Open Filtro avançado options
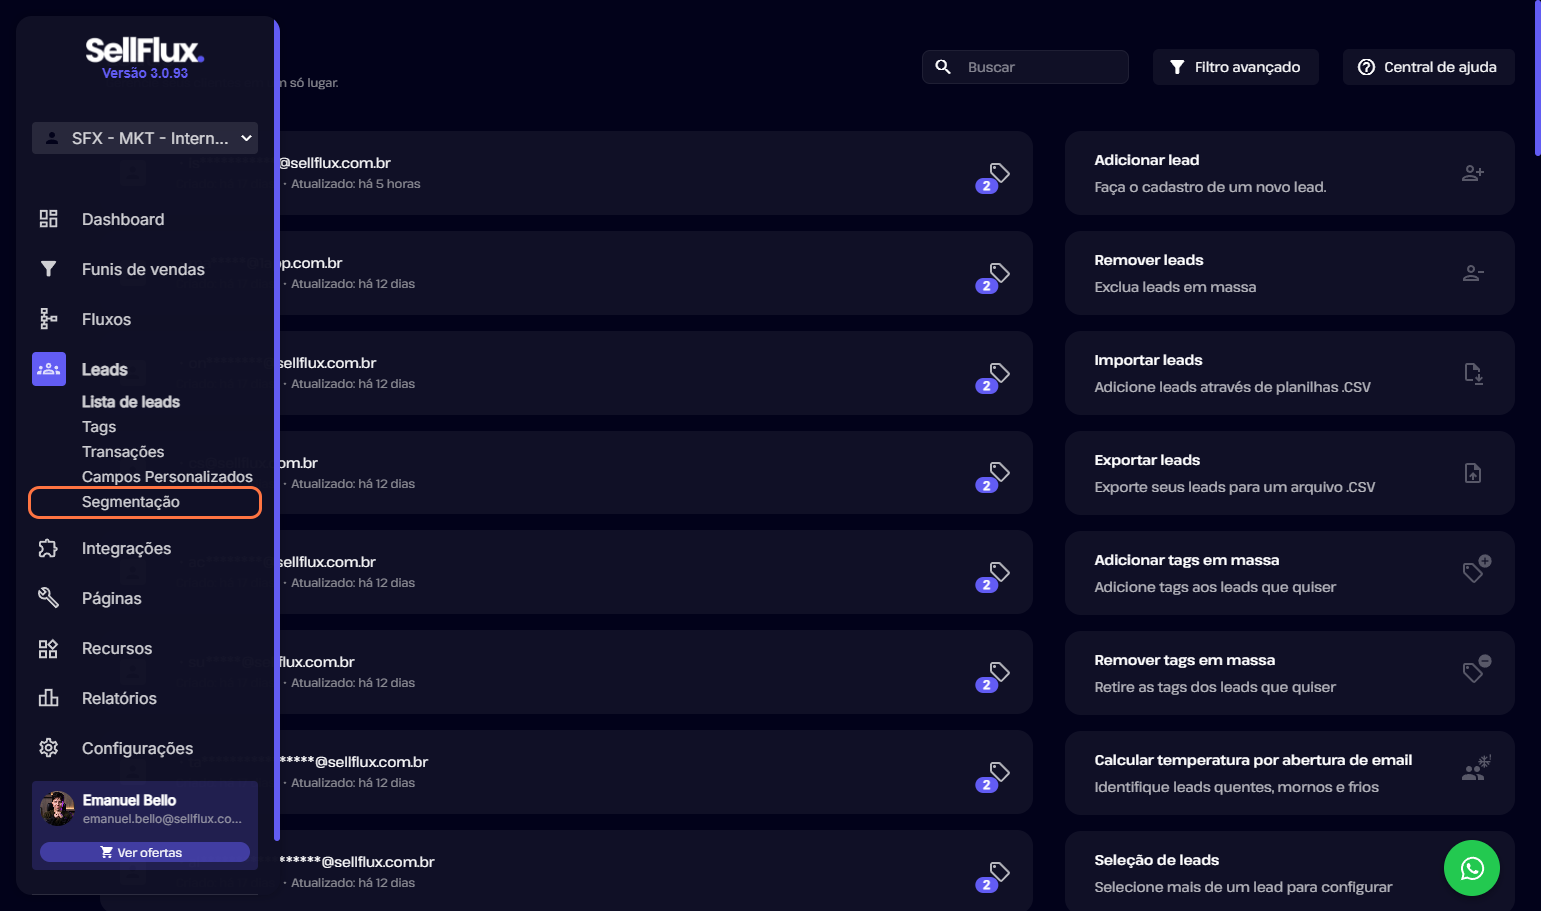Screen dimensions: 1541x911 [x=1235, y=67]
